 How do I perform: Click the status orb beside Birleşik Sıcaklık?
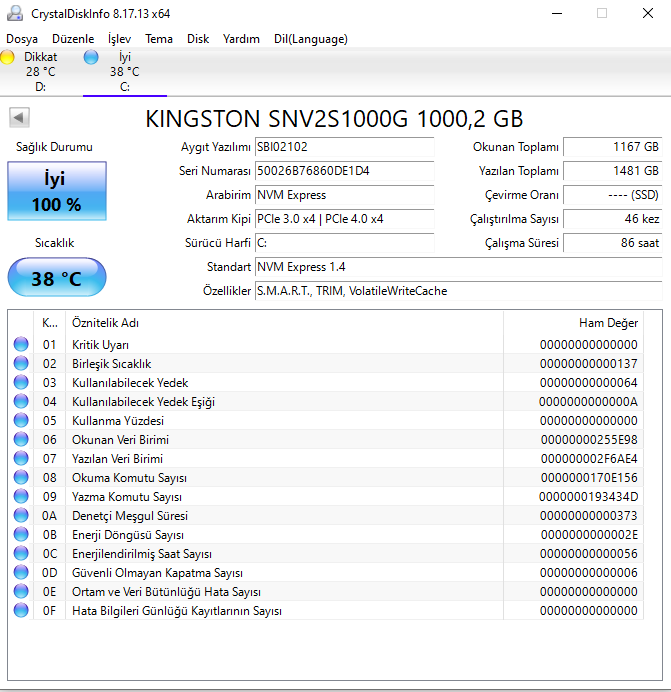[x=21, y=364]
